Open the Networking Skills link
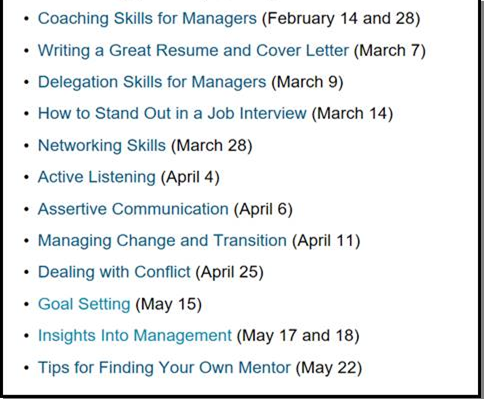The height and width of the screenshot is (399, 484). 102,145
